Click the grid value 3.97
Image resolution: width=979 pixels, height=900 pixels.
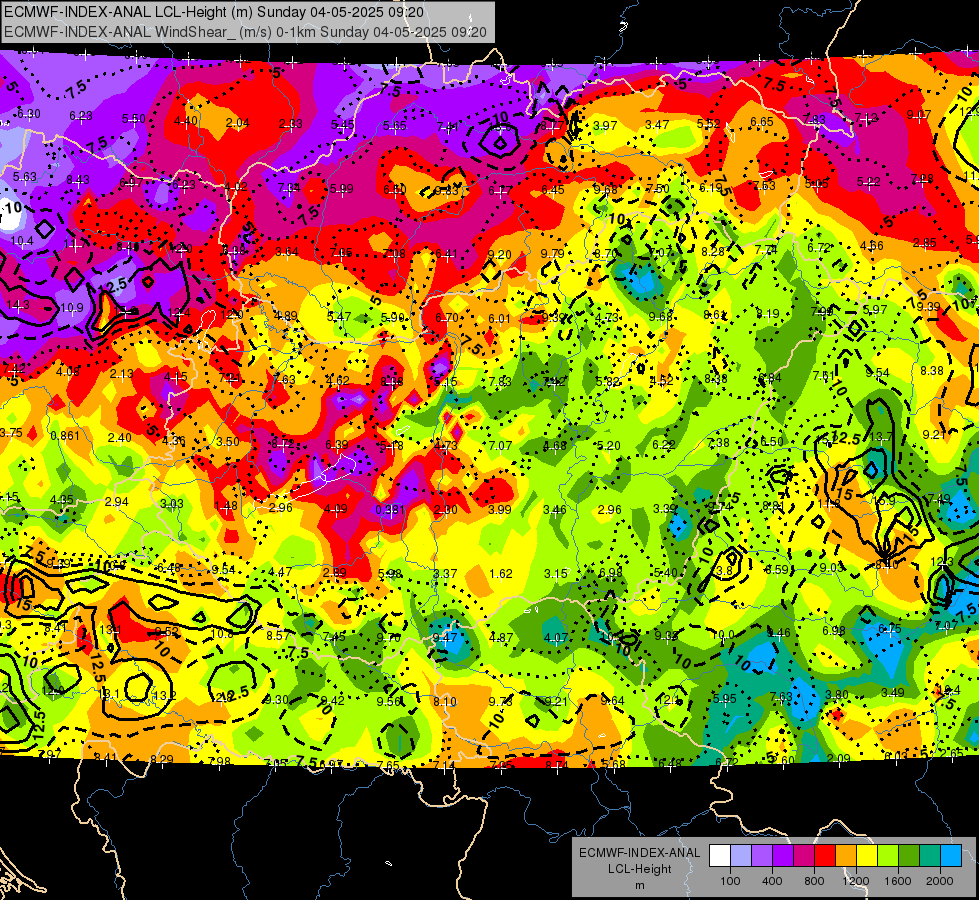605,126
